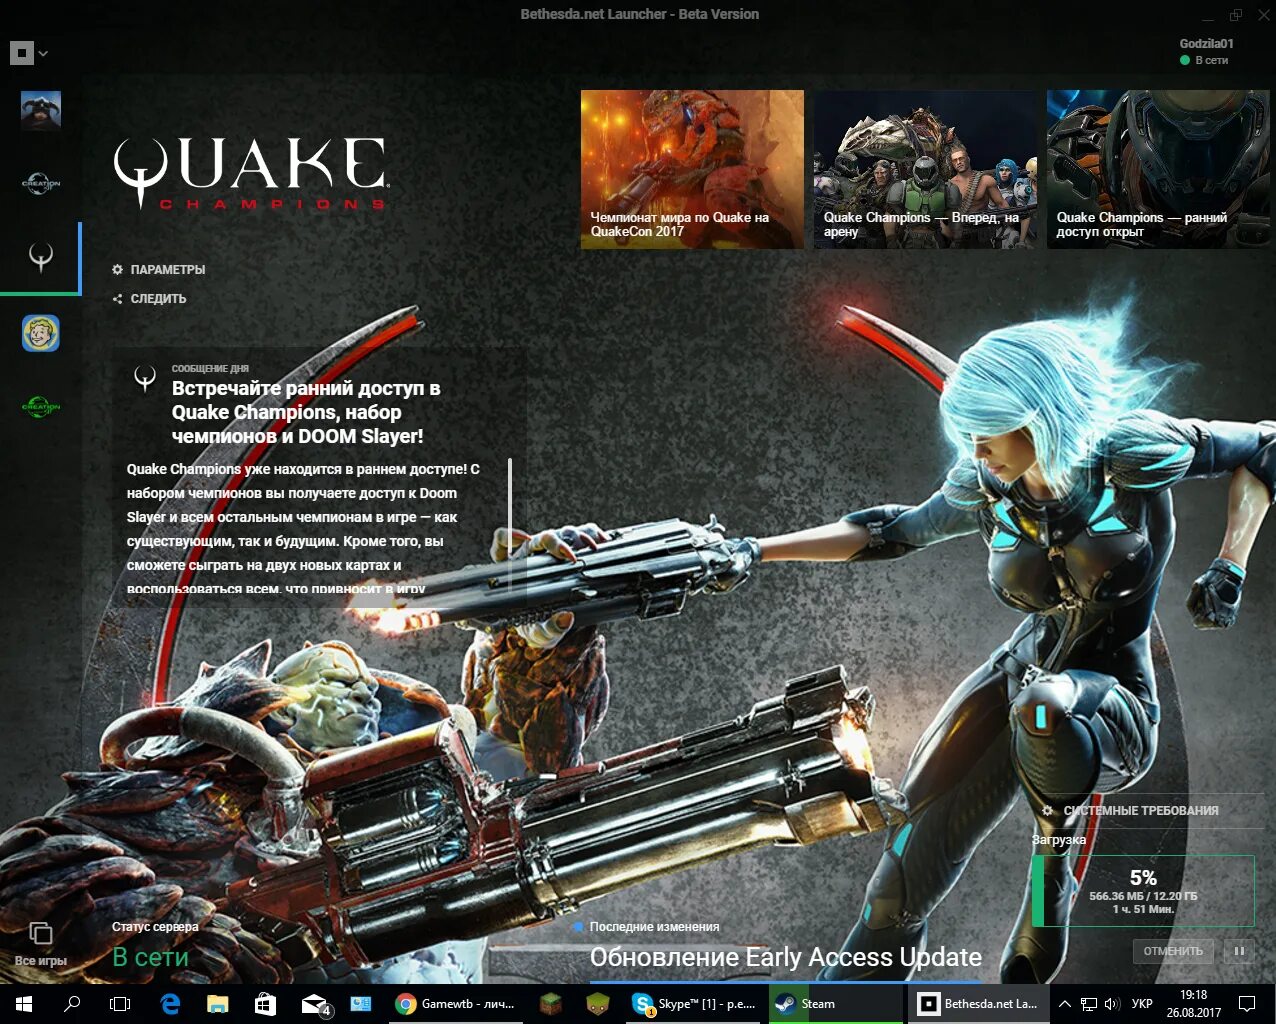The height and width of the screenshot is (1024, 1276).
Task: Open the Minecraft block taskbar icon
Action: coord(551,1004)
